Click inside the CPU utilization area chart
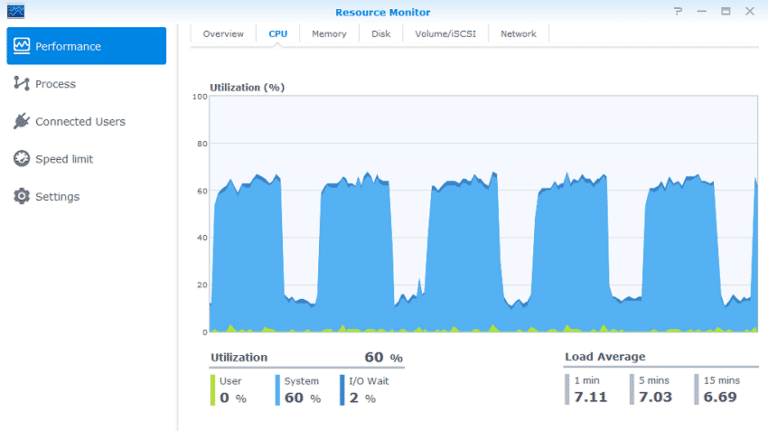 pos(483,214)
